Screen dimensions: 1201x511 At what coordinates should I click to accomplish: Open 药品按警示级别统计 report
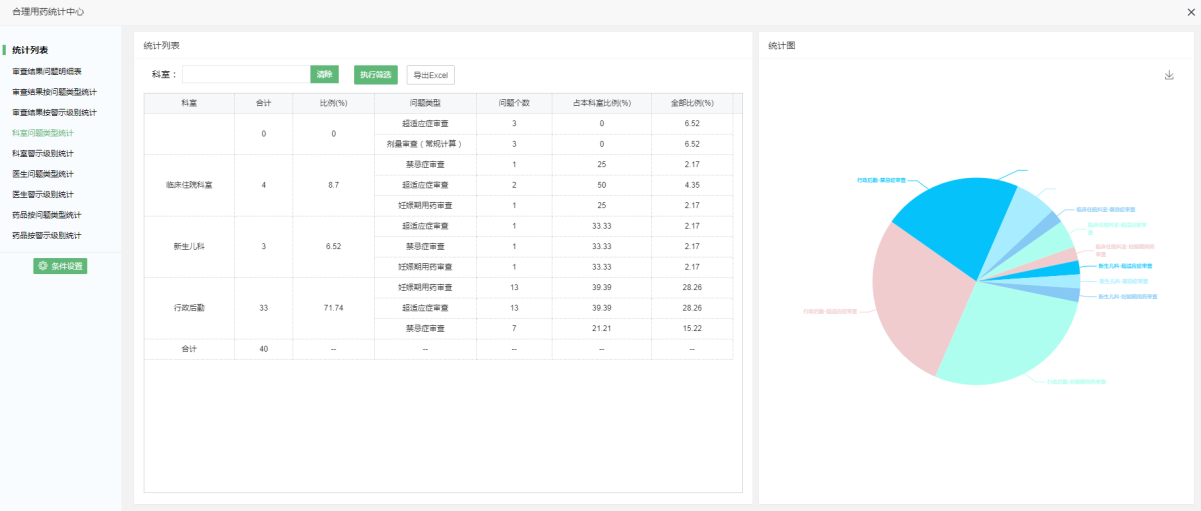46,235
